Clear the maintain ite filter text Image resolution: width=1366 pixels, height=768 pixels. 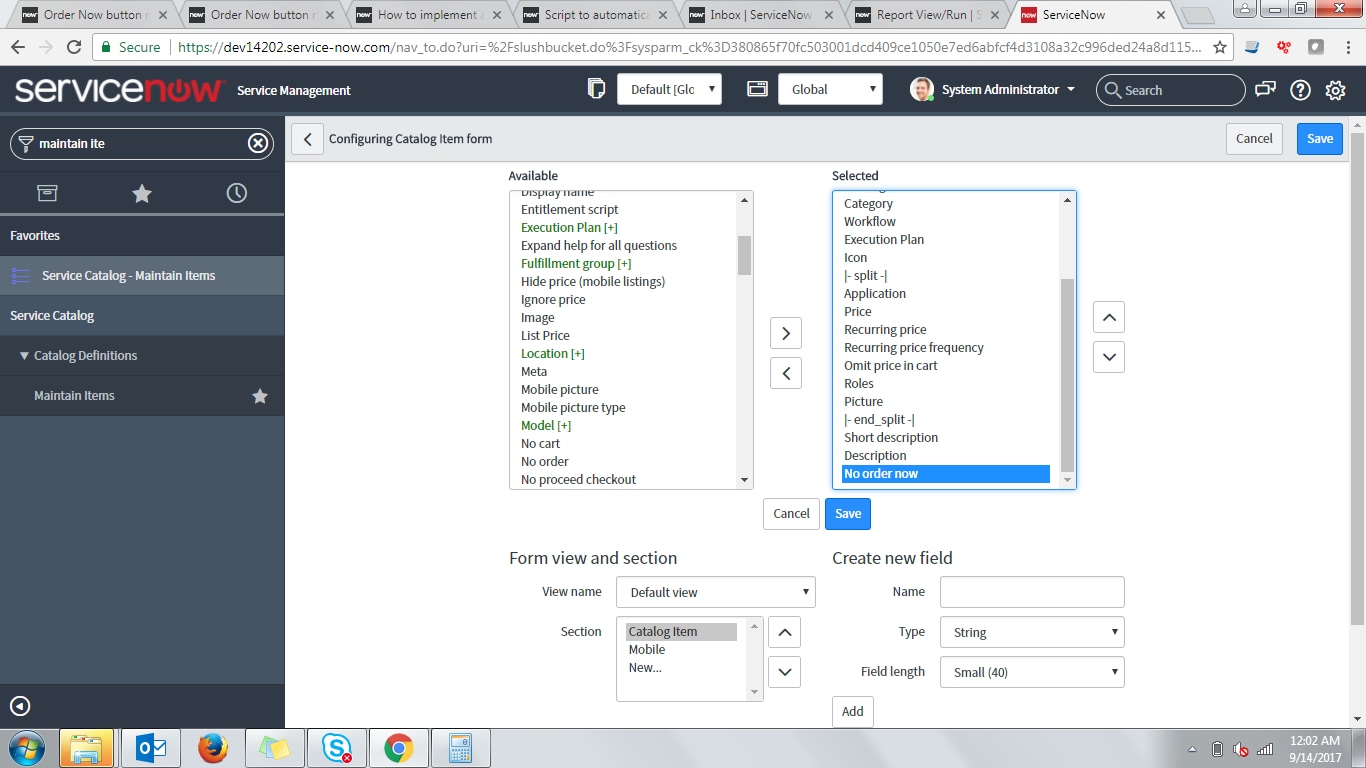point(257,143)
